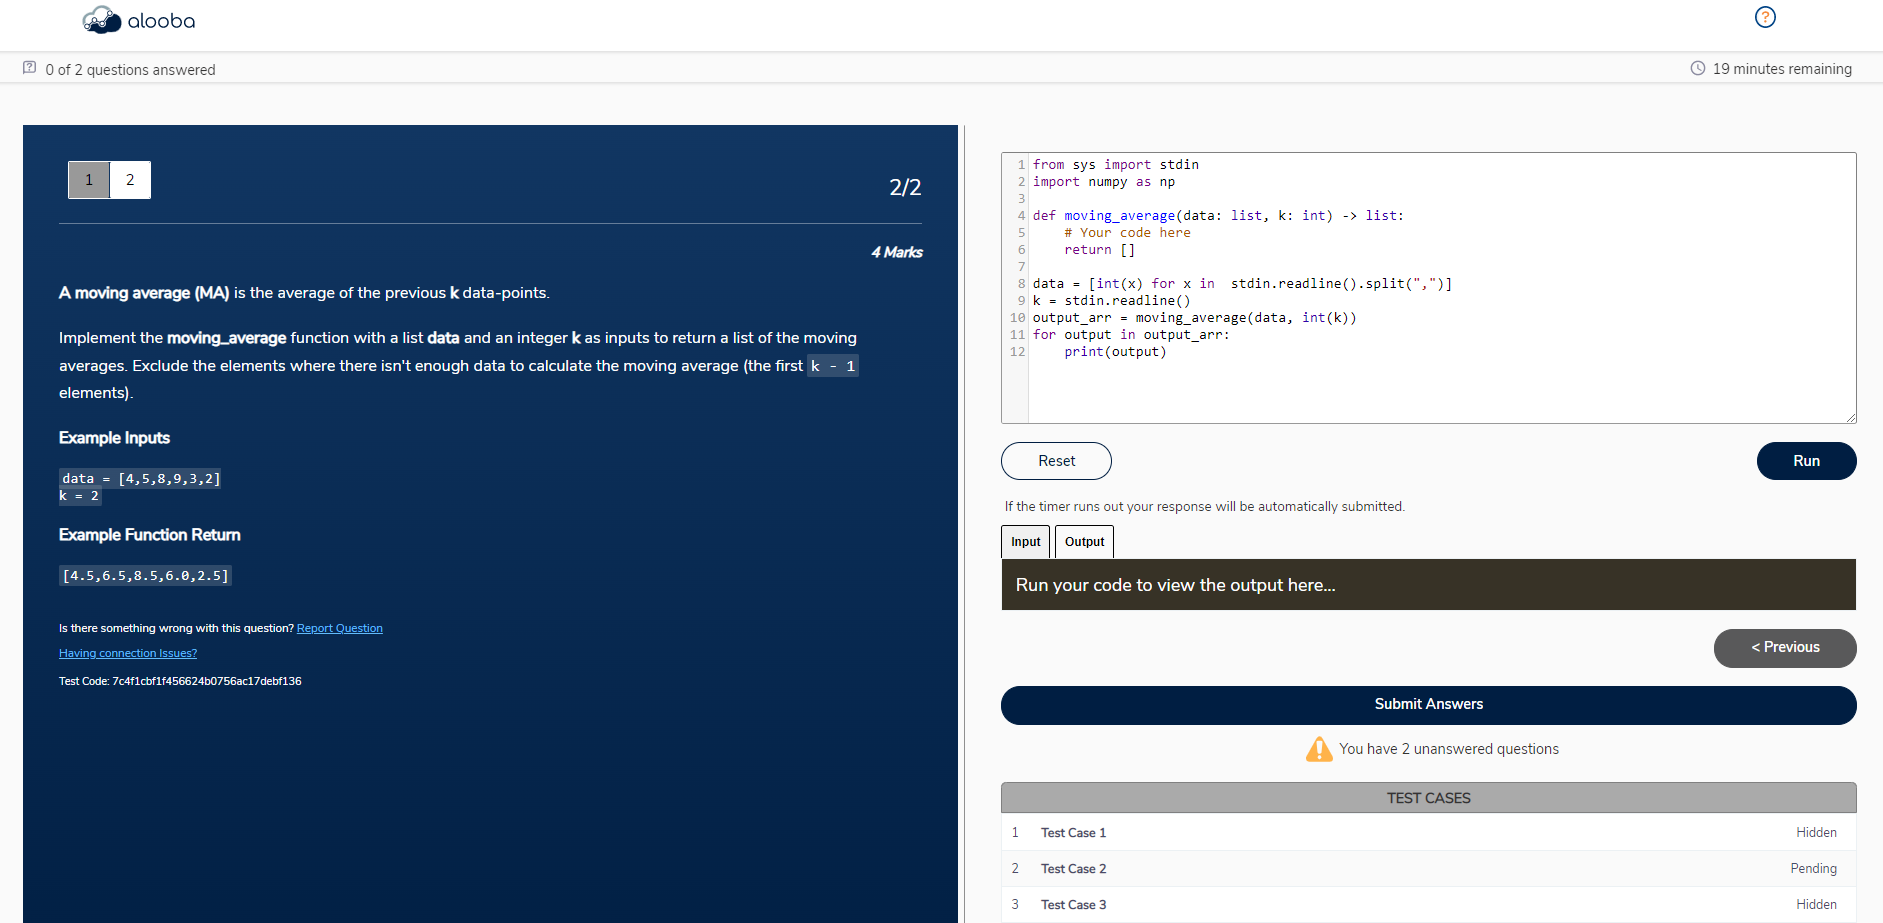This screenshot has height=923, width=1883.
Task: Select the Test Case 2 row
Action: point(1428,869)
